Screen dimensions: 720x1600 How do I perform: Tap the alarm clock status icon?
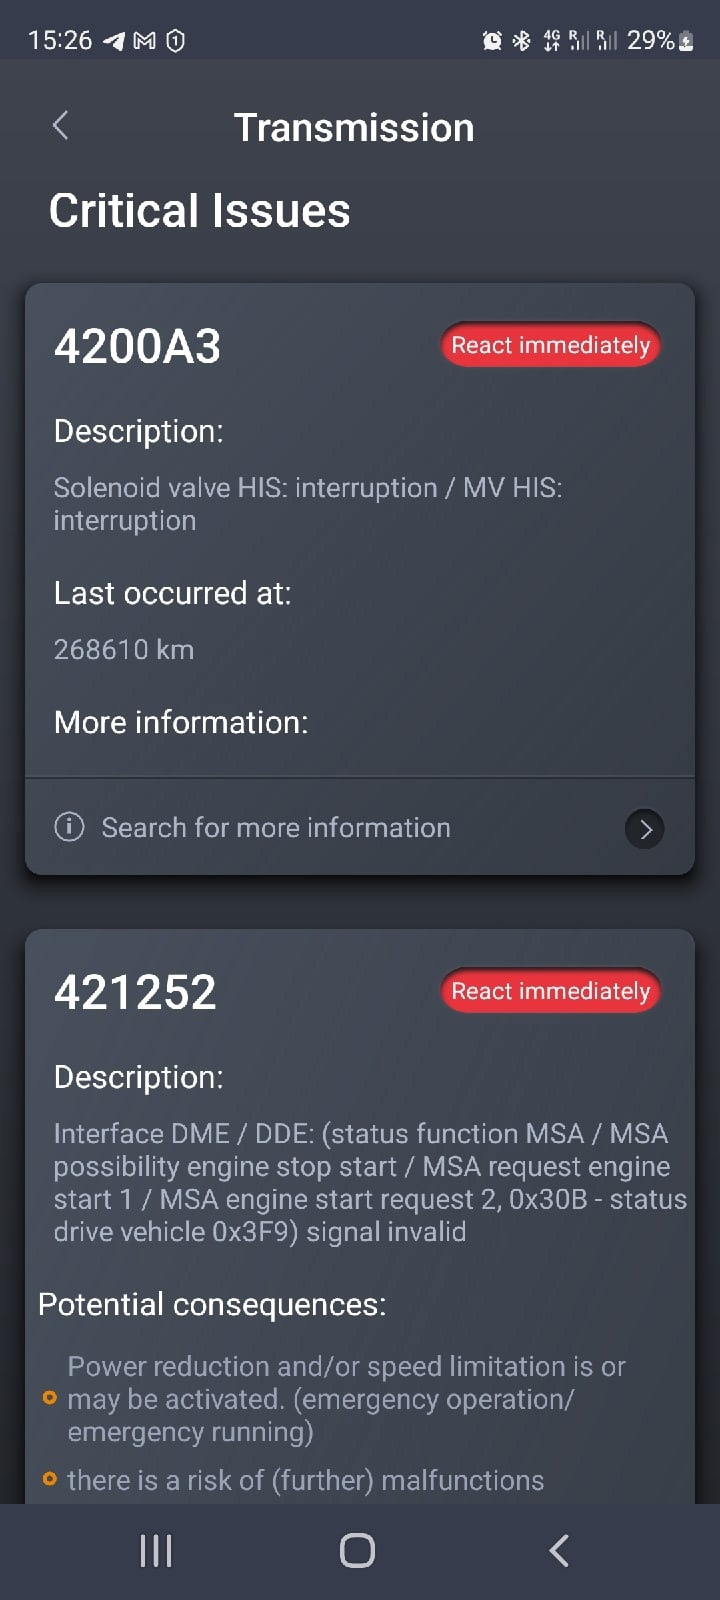click(x=492, y=41)
